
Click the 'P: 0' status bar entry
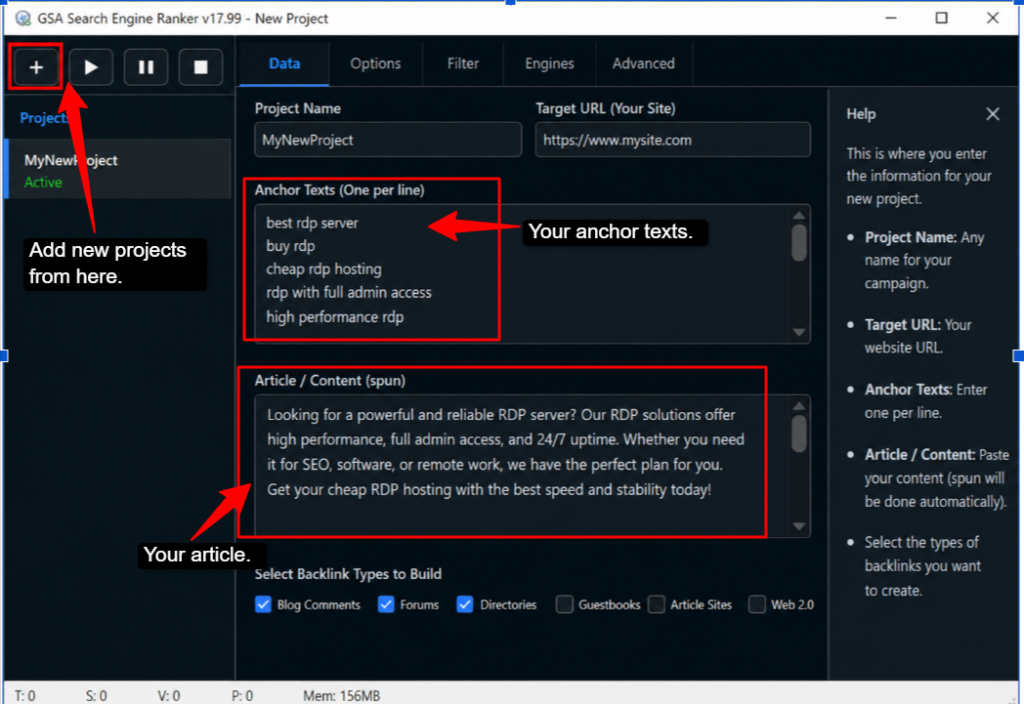pos(242,696)
